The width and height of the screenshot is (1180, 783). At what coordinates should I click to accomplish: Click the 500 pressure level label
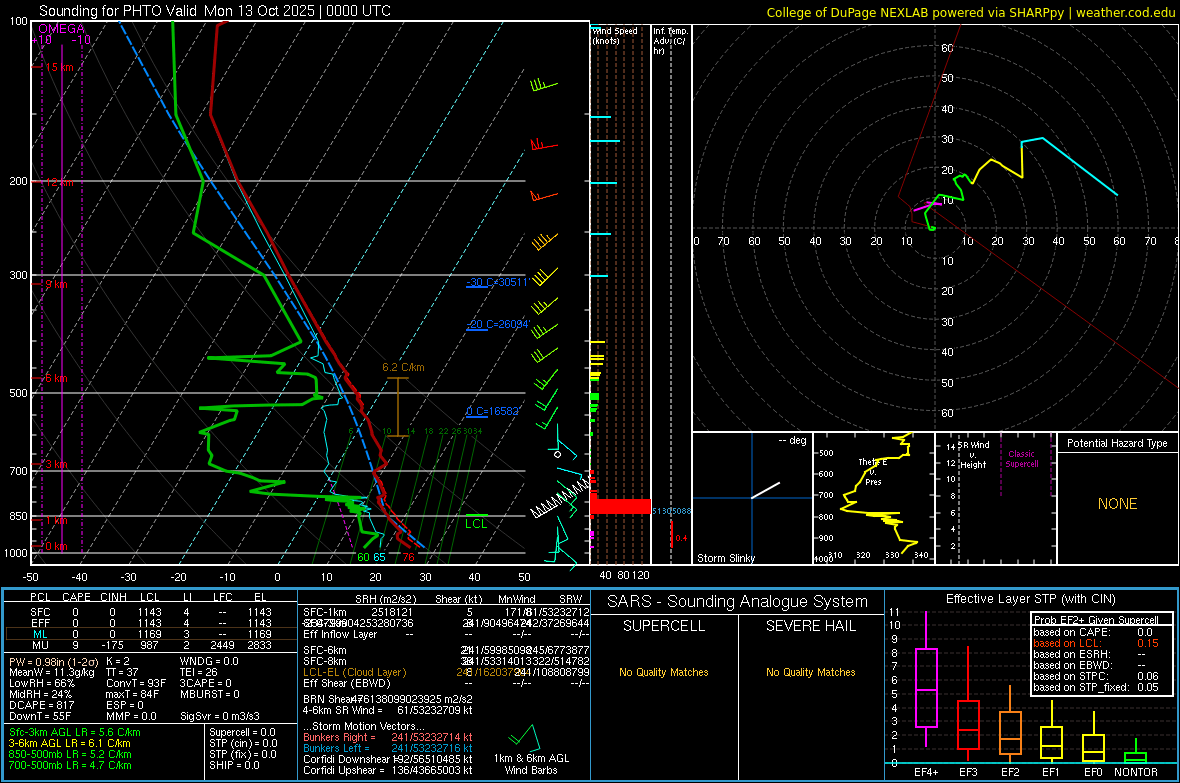(18, 393)
